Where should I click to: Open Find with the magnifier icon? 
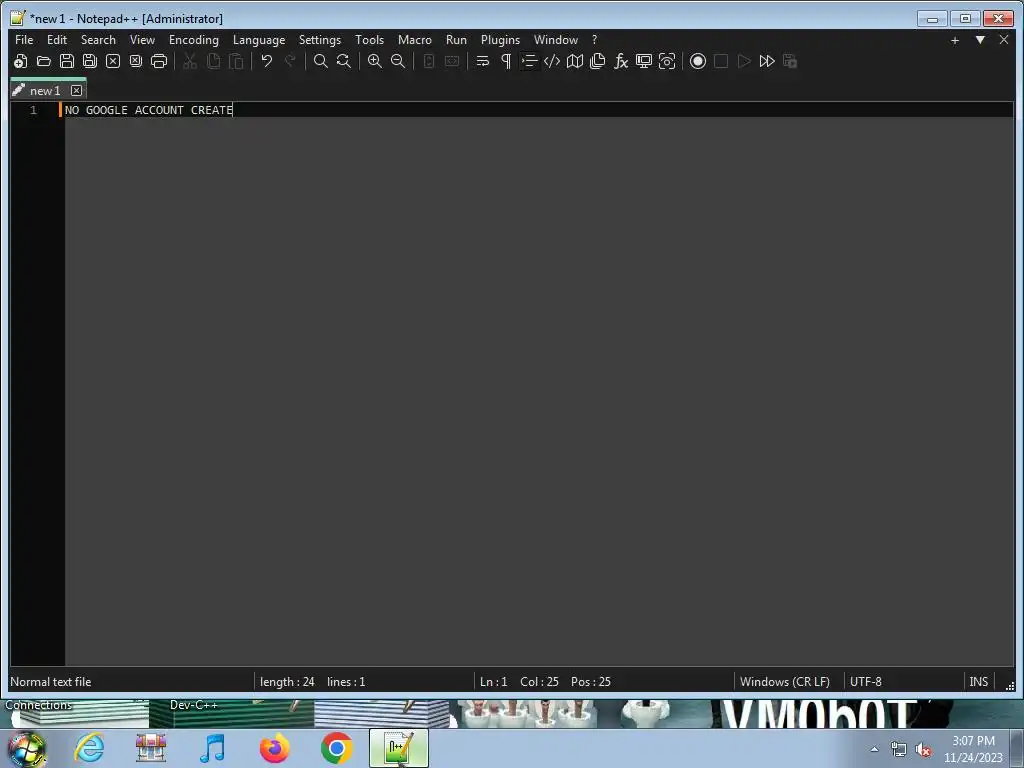(x=321, y=61)
